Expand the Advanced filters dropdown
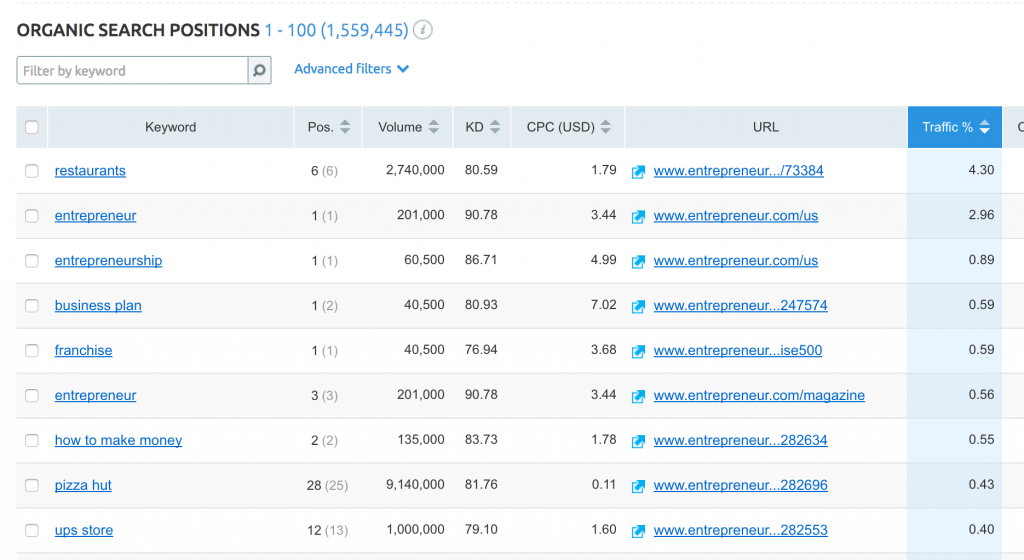The width and height of the screenshot is (1024, 560). (x=351, y=69)
